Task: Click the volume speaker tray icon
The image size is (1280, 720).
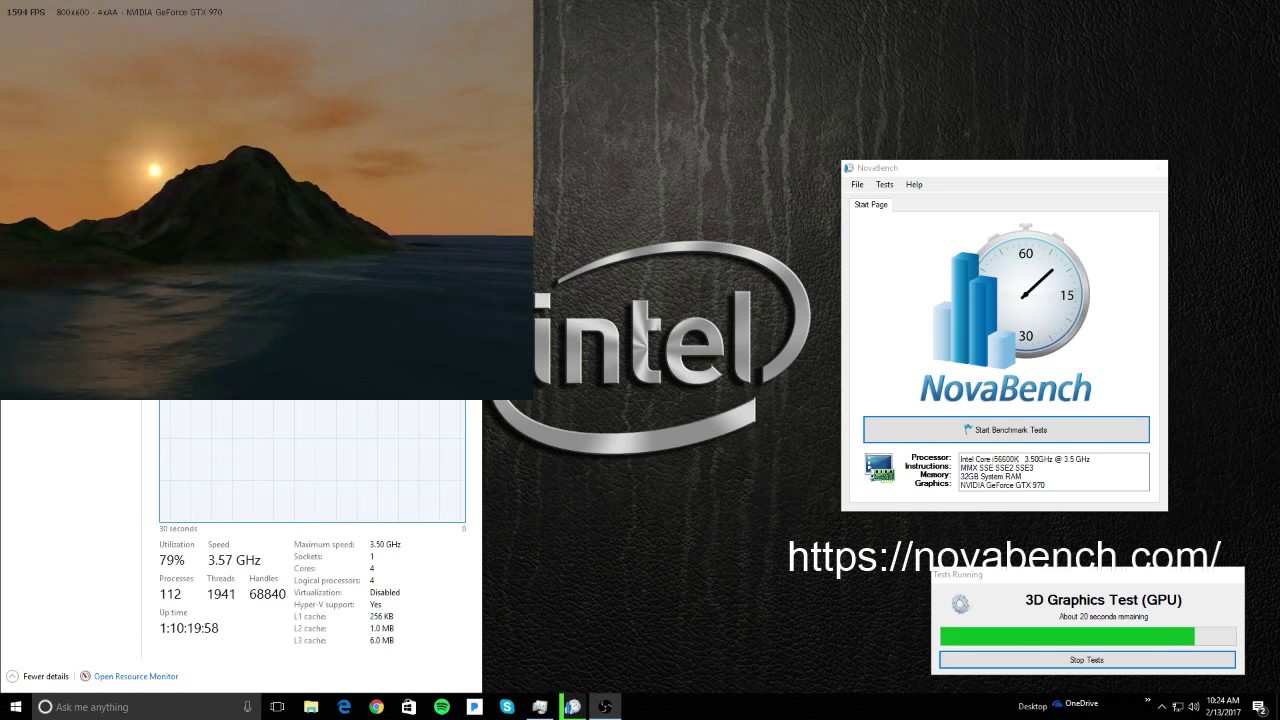Action: click(1194, 707)
